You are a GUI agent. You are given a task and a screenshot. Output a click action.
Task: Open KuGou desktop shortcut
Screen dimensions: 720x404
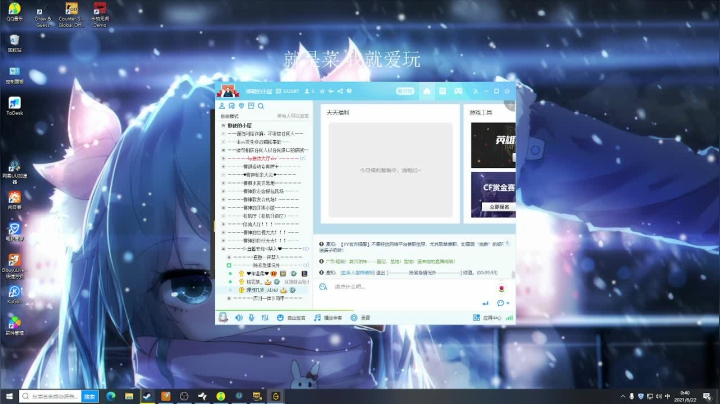[15, 295]
